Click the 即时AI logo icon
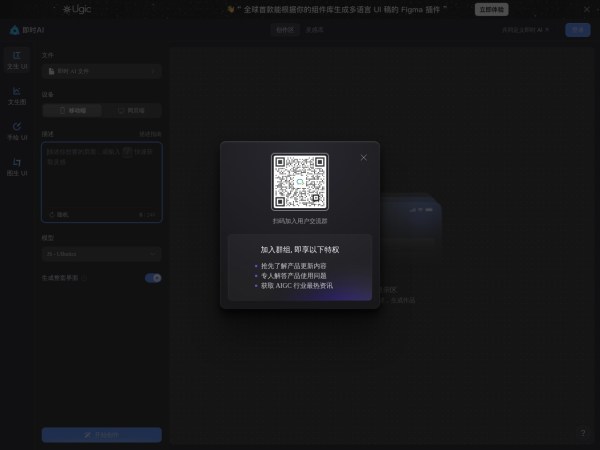The height and width of the screenshot is (450, 600). tap(14, 30)
